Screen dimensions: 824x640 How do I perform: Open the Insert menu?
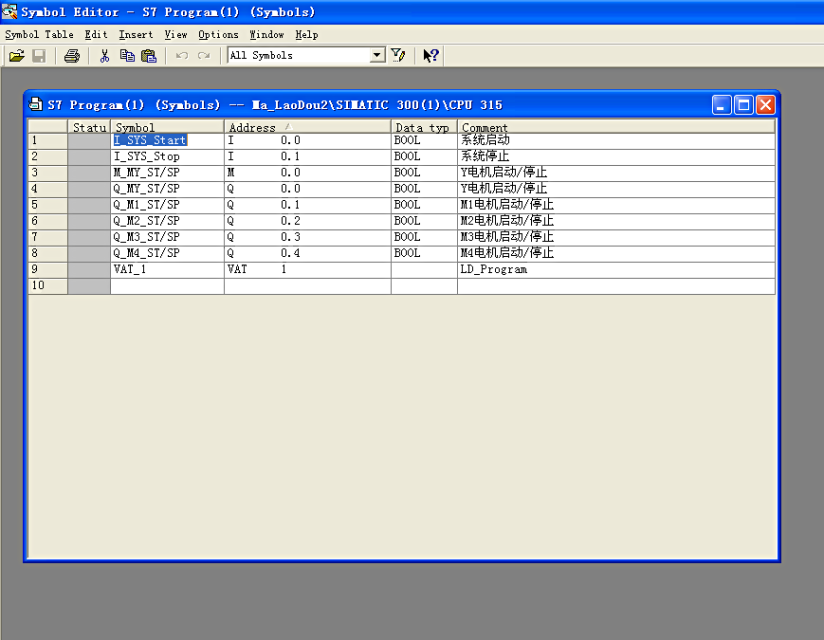pyautogui.click(x=136, y=35)
